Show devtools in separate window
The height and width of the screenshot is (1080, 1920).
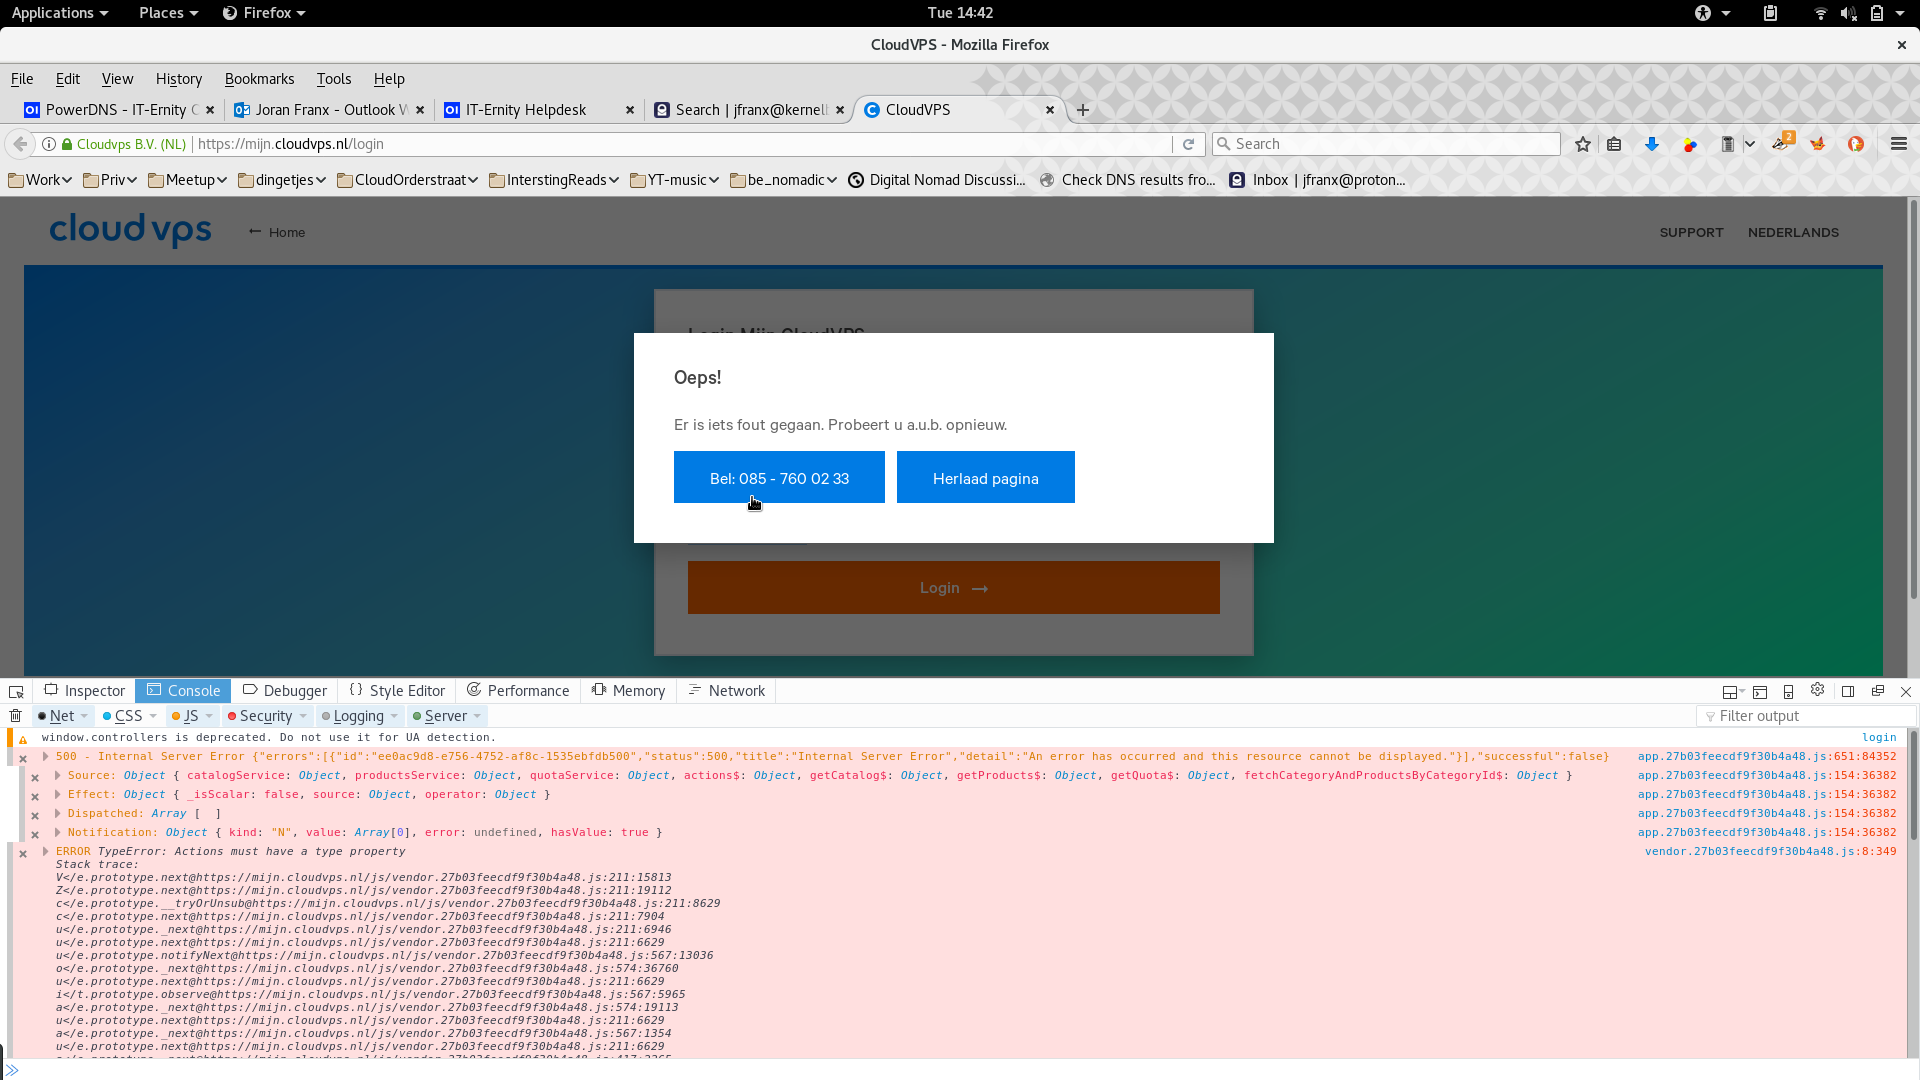[1878, 691]
